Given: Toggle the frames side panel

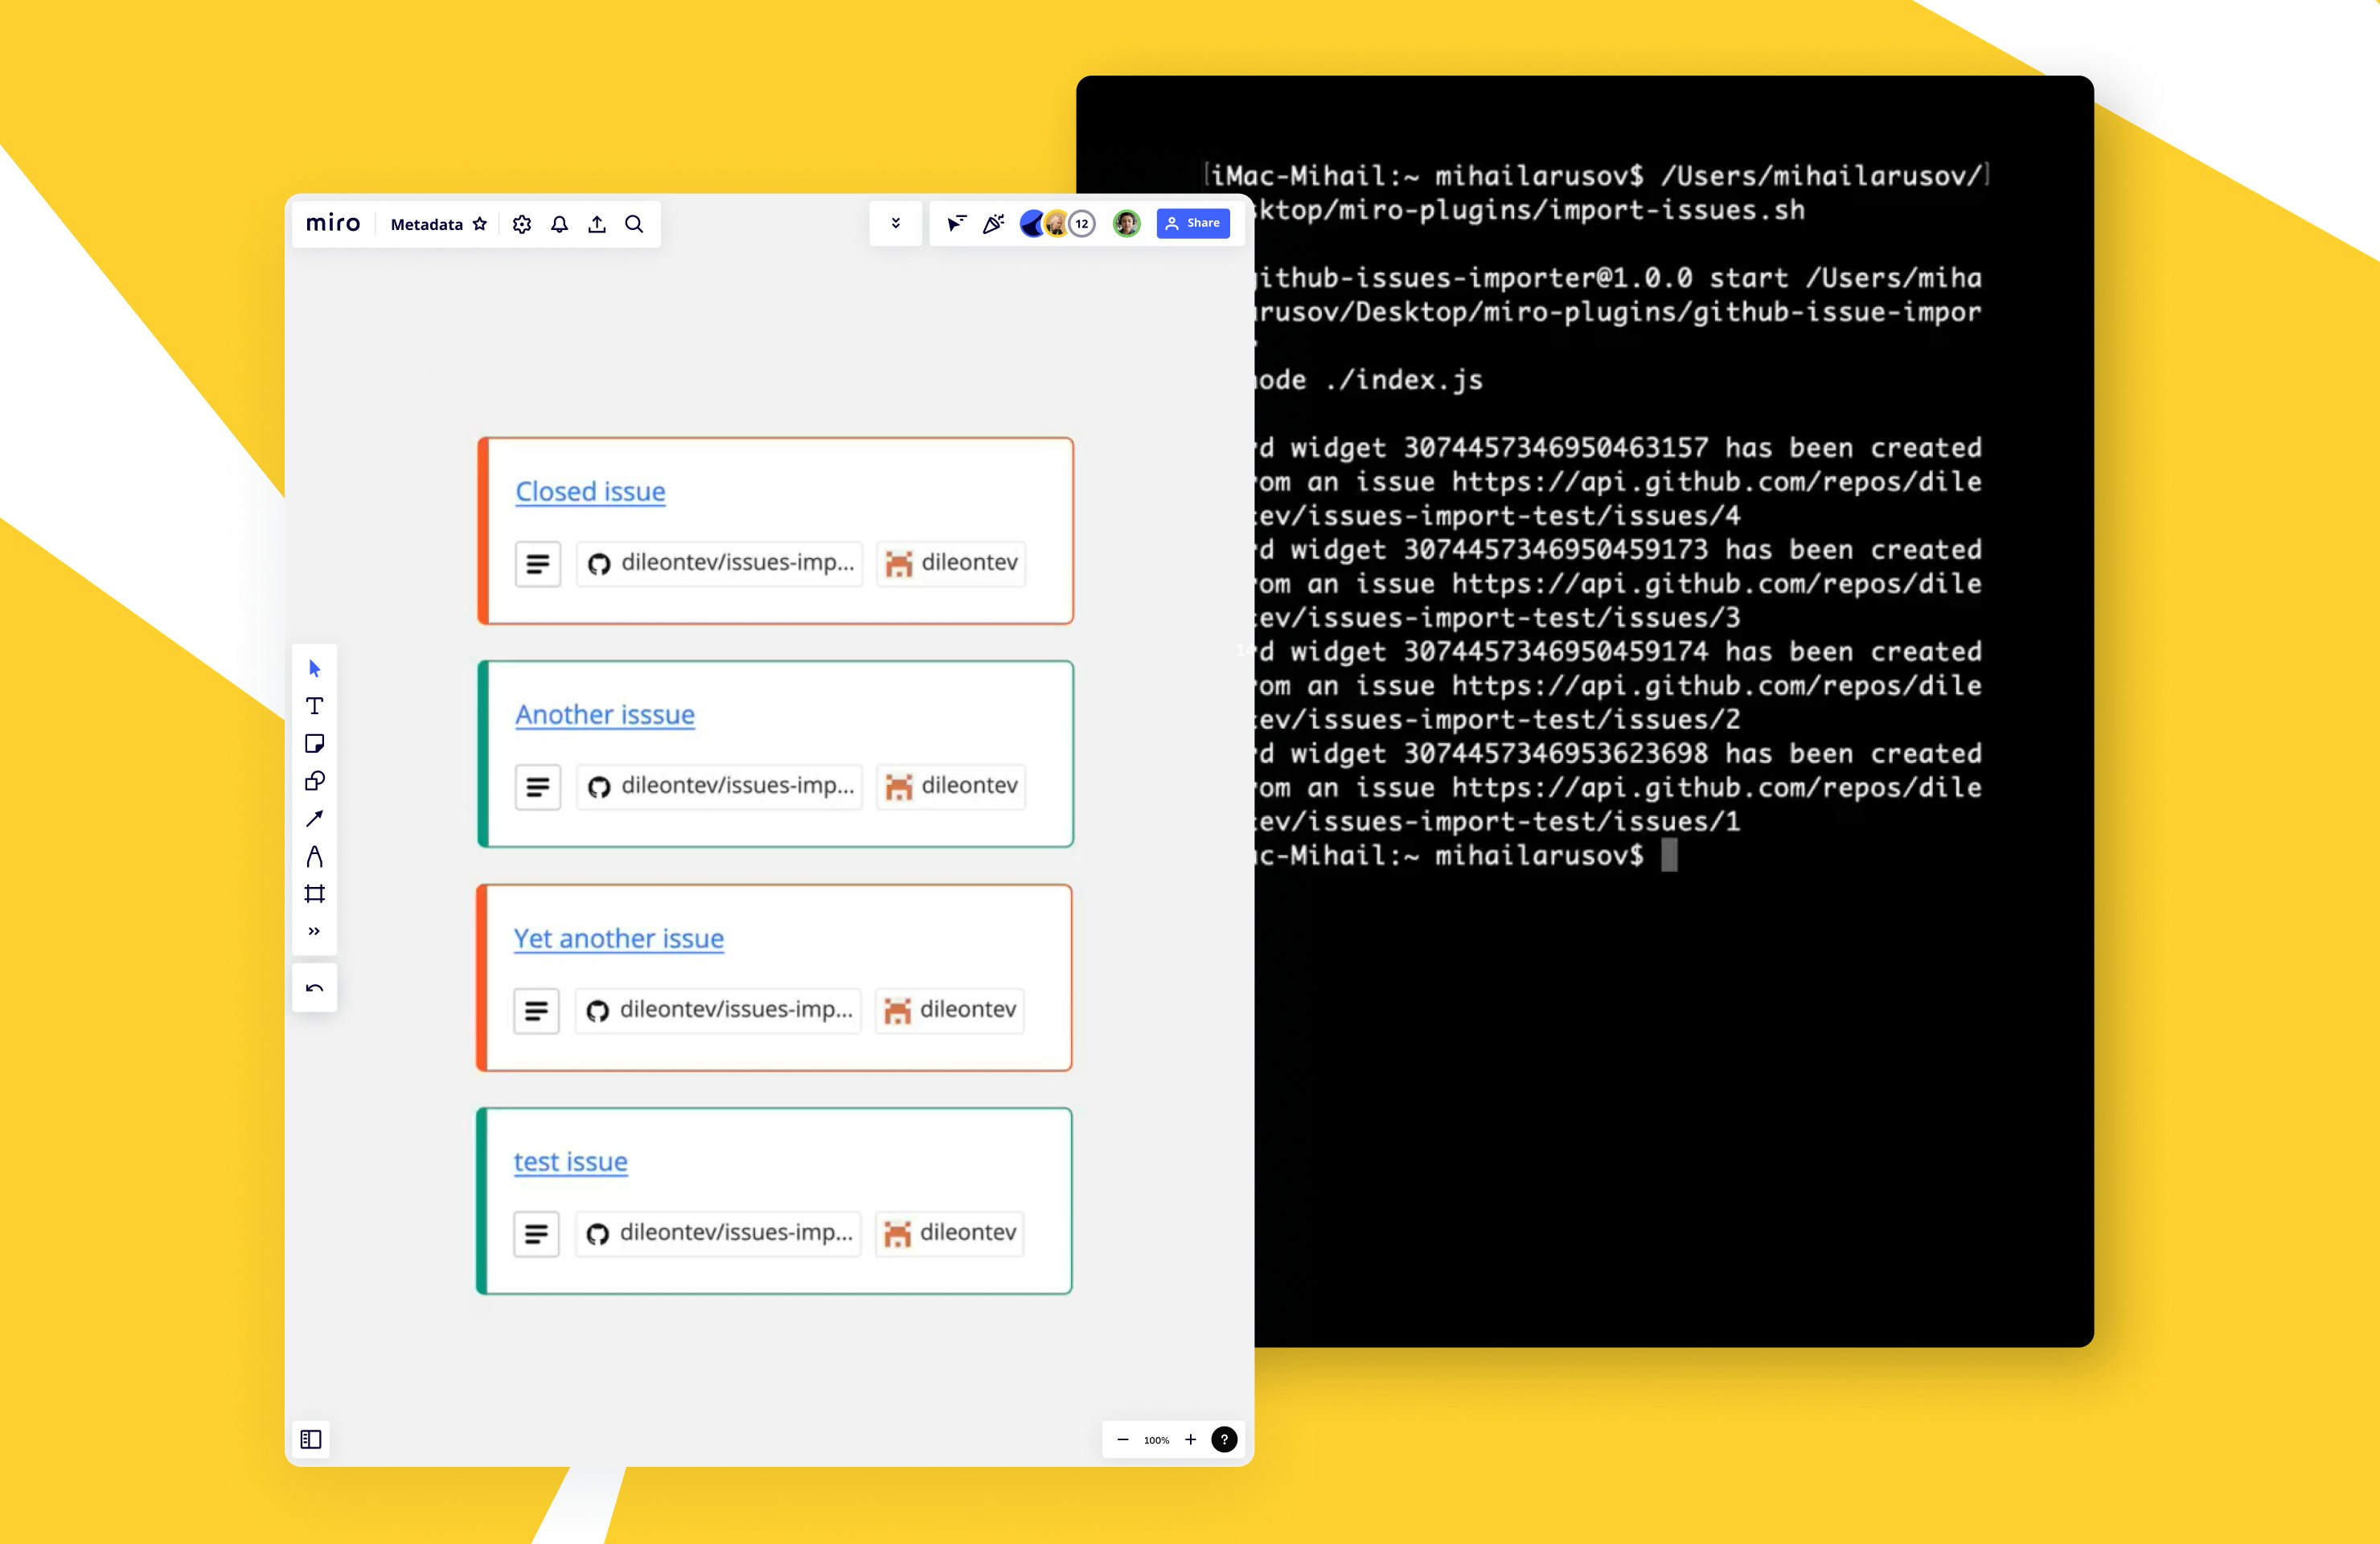Looking at the screenshot, I should coord(311,1439).
